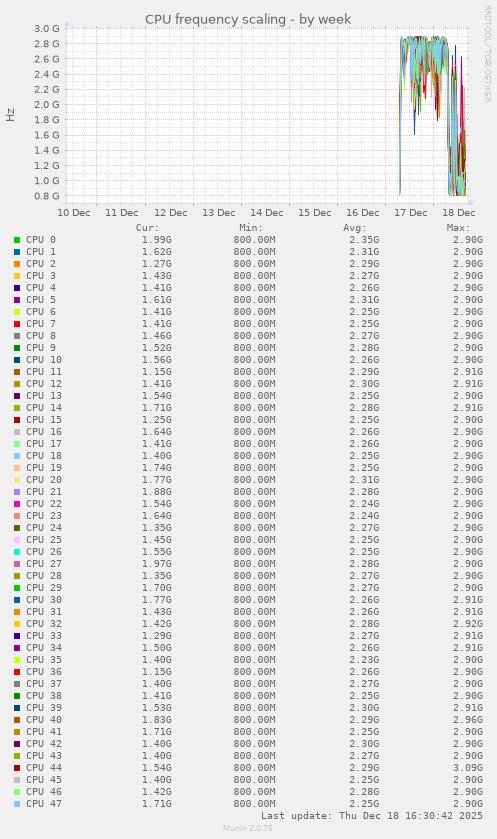
Task: Click the chart title CPU frequency scaling
Action: (248, 19)
